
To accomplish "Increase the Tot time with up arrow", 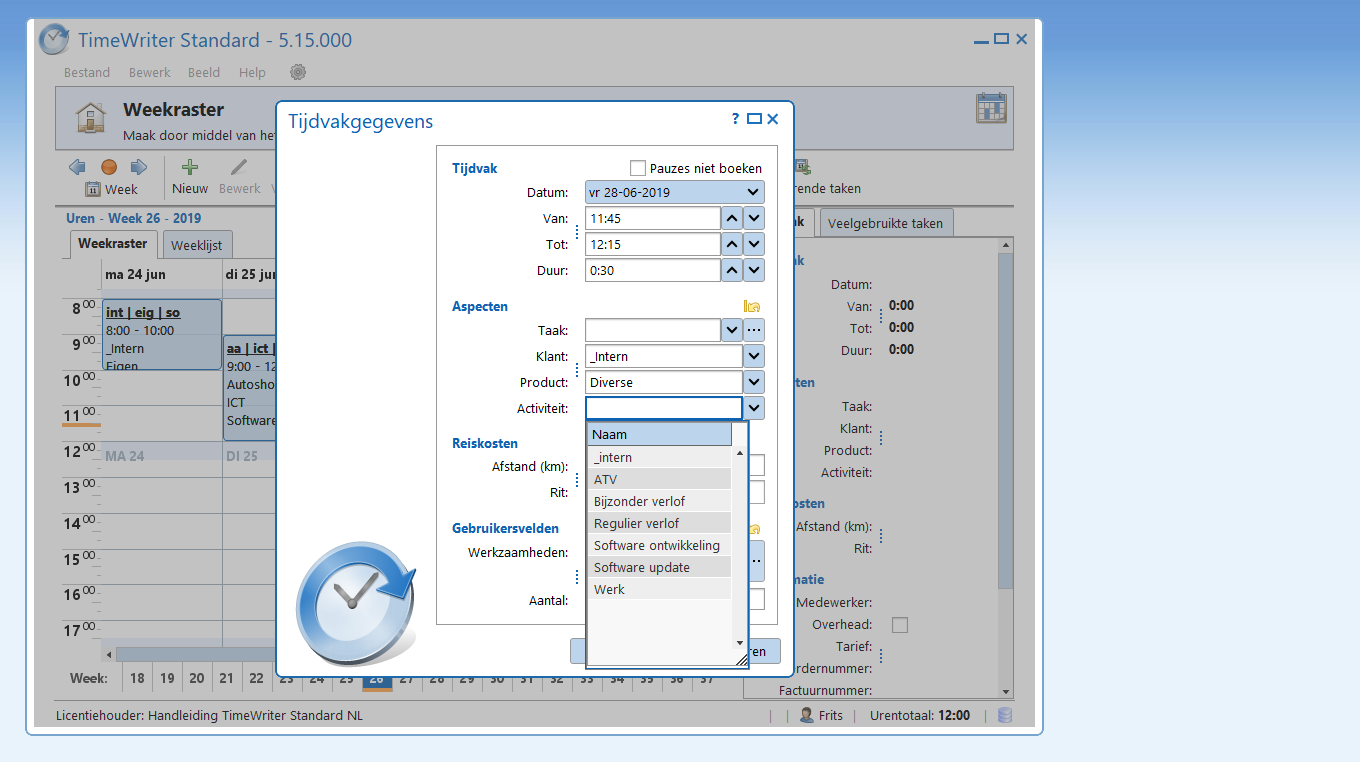I will pyautogui.click(x=731, y=244).
